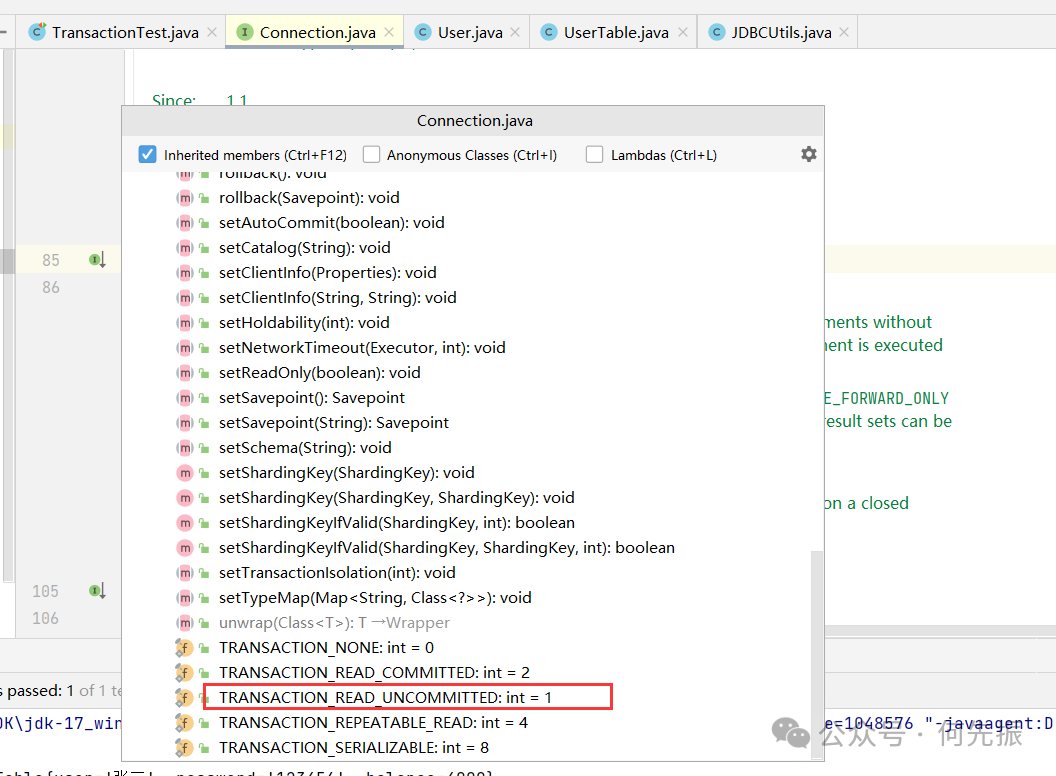Switch to JDBCUtils.java tab
The height and width of the screenshot is (776, 1056).
pos(781,32)
